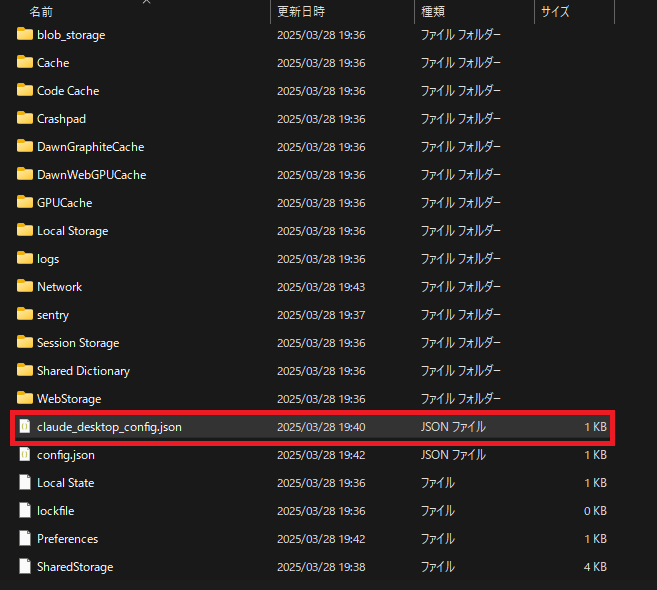Image resolution: width=657 pixels, height=590 pixels.
Task: Sort by the サイズ column header
Action: click(555, 12)
